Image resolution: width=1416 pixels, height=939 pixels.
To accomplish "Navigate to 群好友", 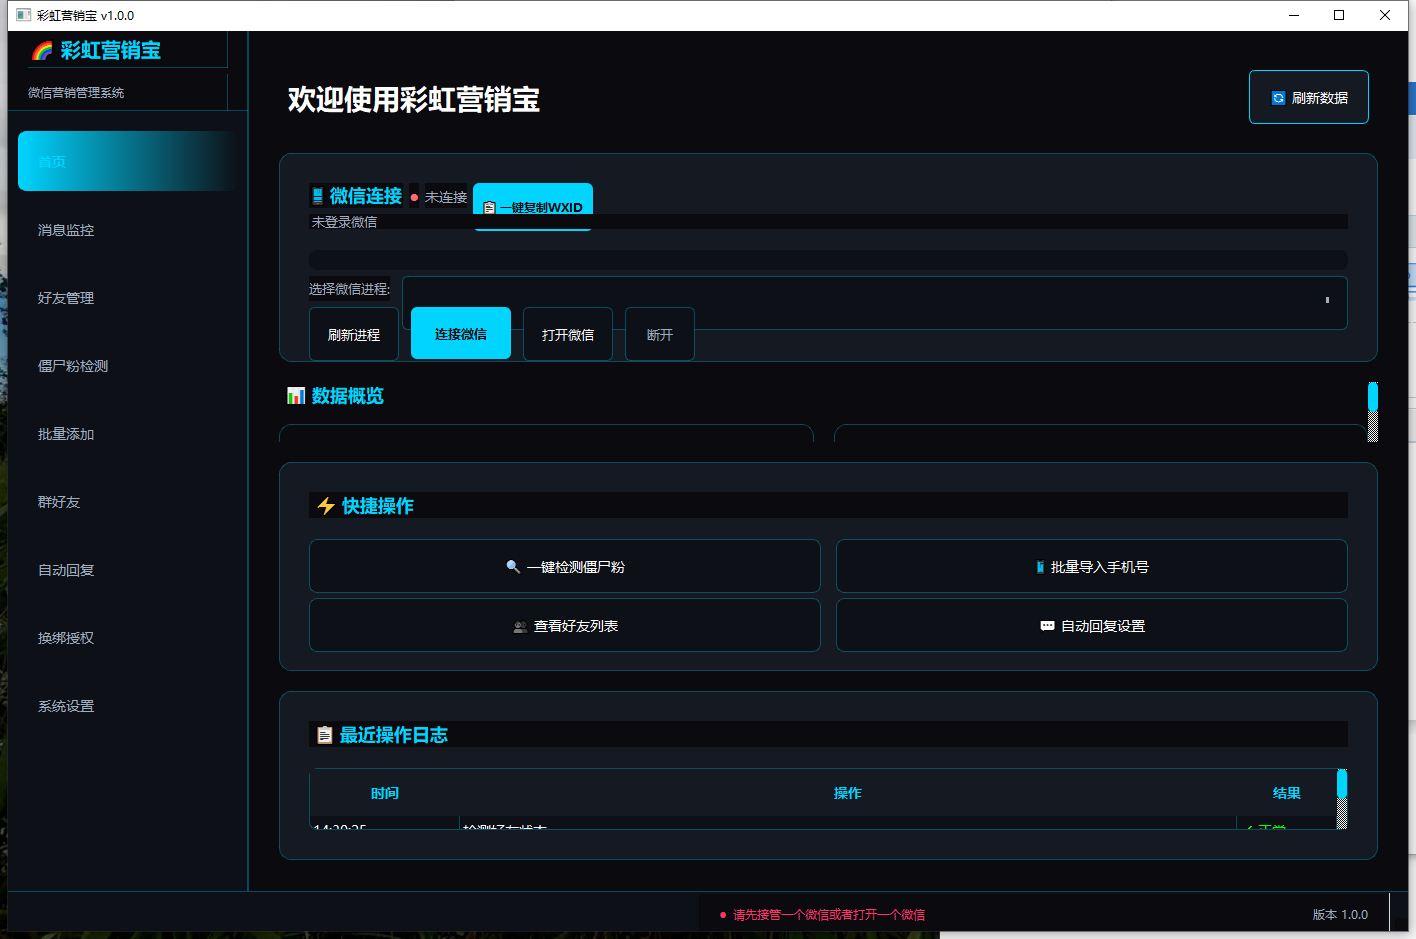I will (x=127, y=502).
